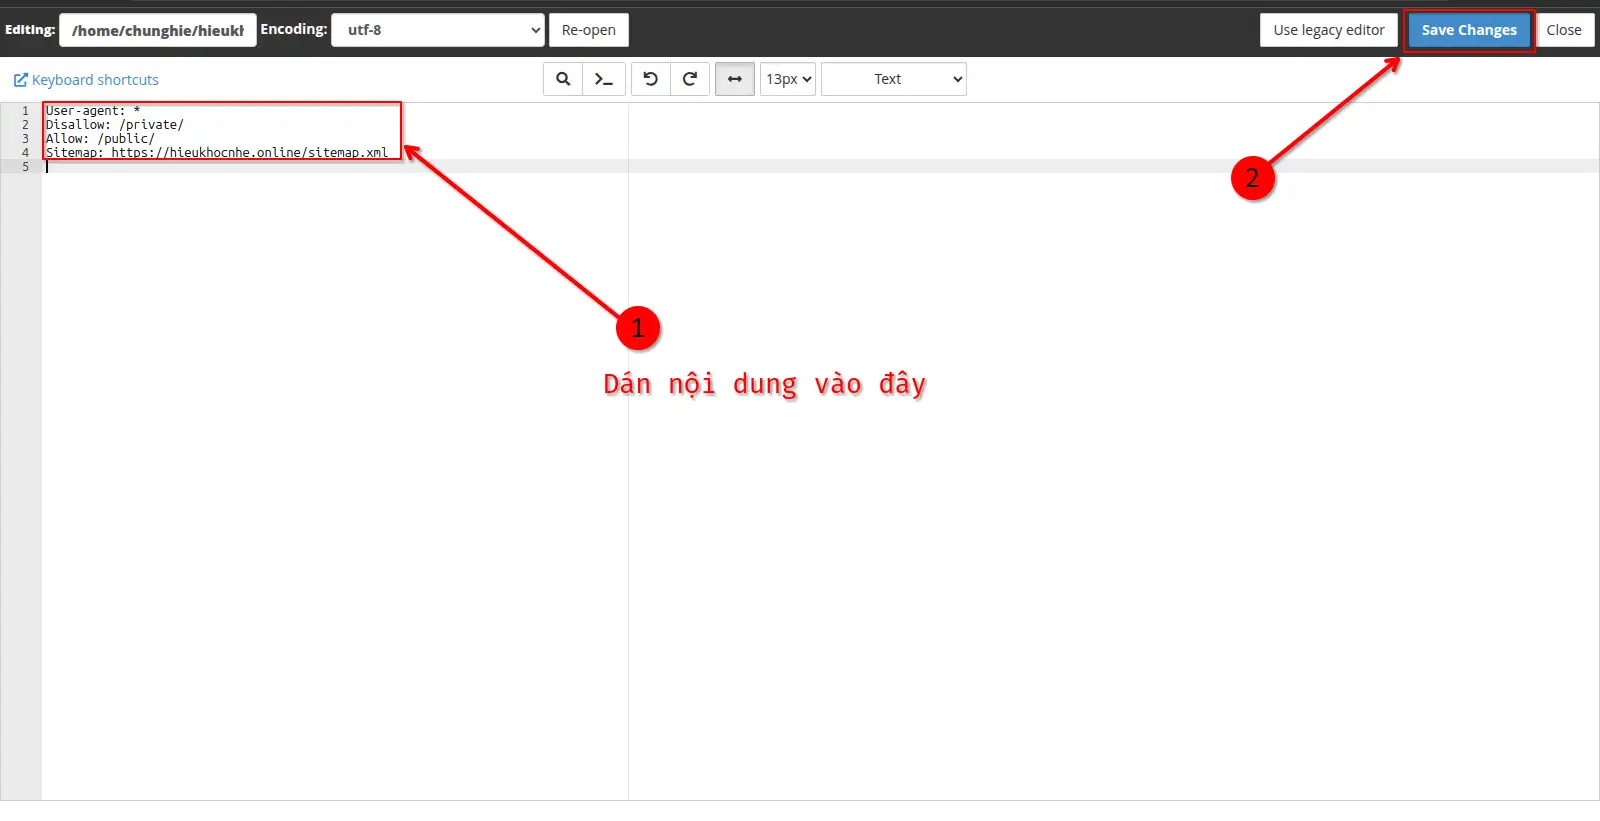Click line number 4 in the gutter
Screen dimensions: 1600x821
pos(25,153)
